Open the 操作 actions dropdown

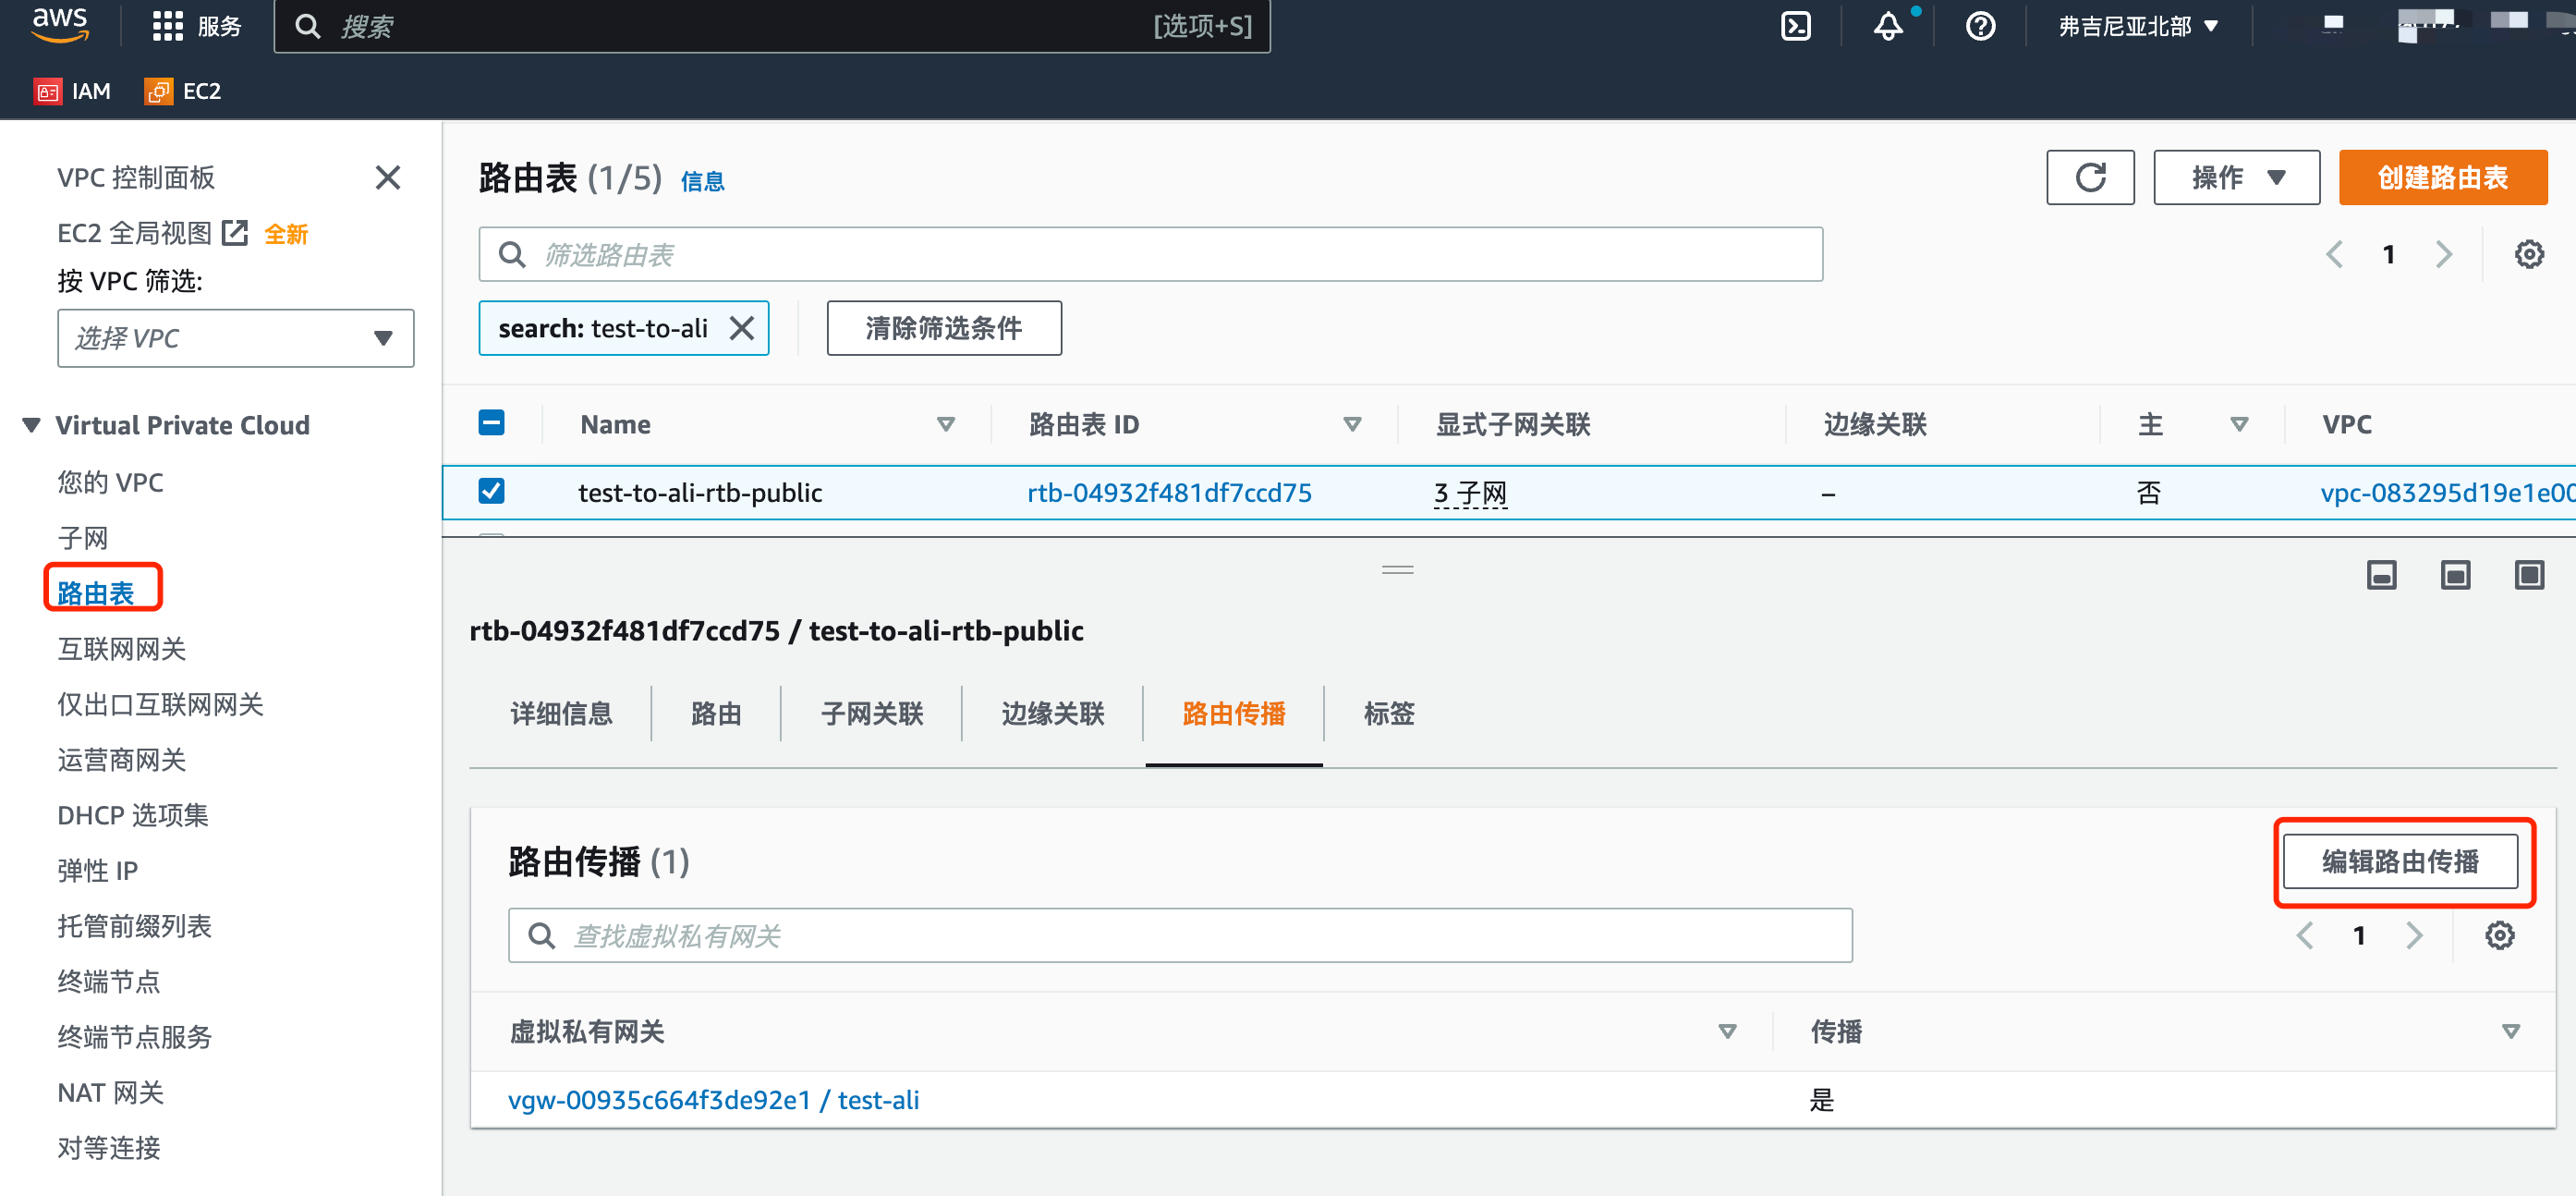[x=2236, y=178]
